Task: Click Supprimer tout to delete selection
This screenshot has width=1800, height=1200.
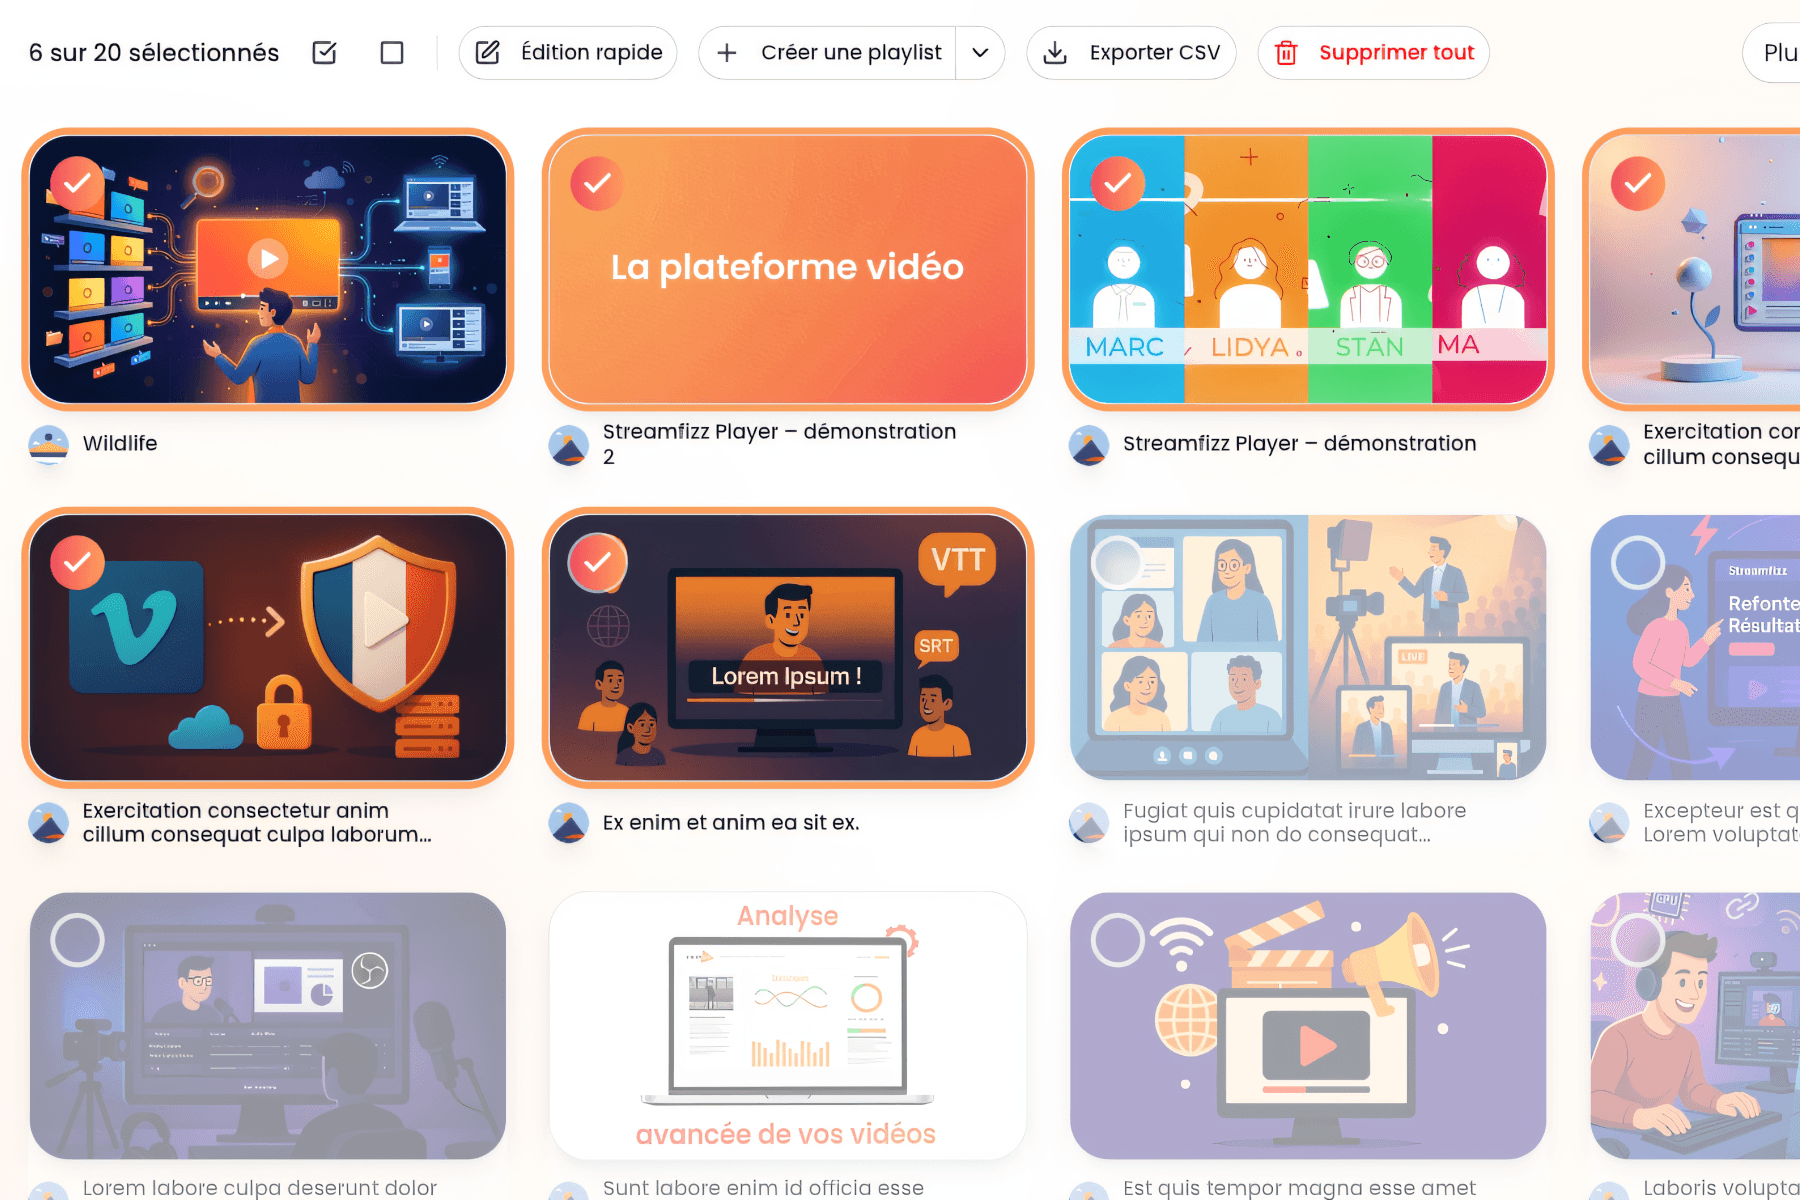Action: coord(1397,52)
